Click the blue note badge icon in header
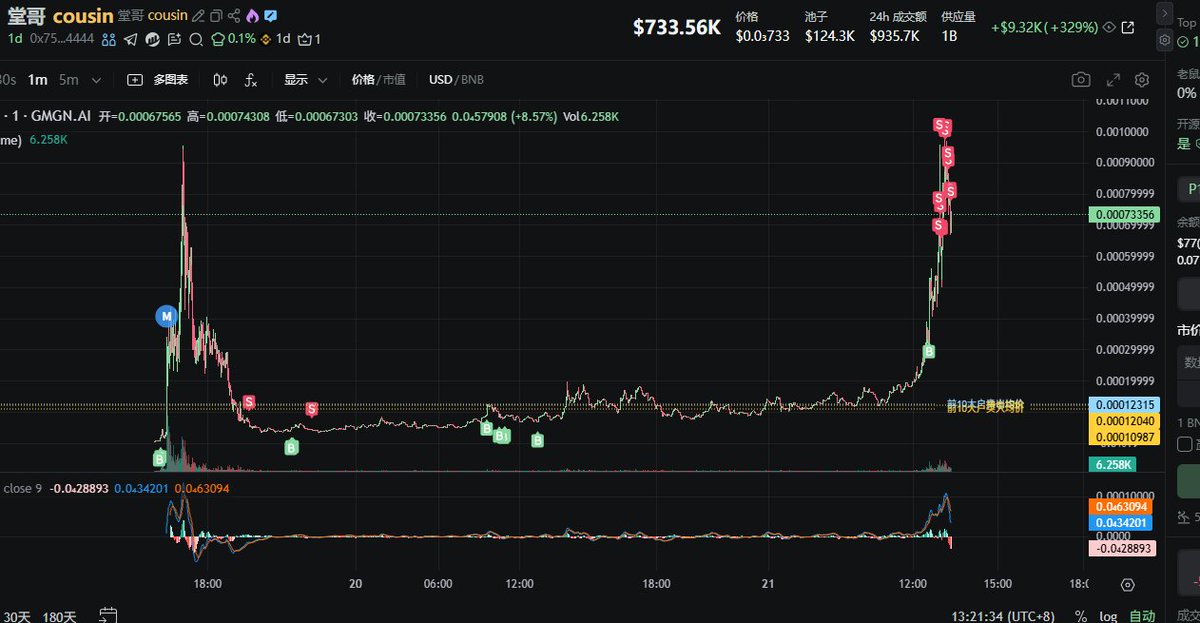This screenshot has width=1200, height=623. pos(270,17)
